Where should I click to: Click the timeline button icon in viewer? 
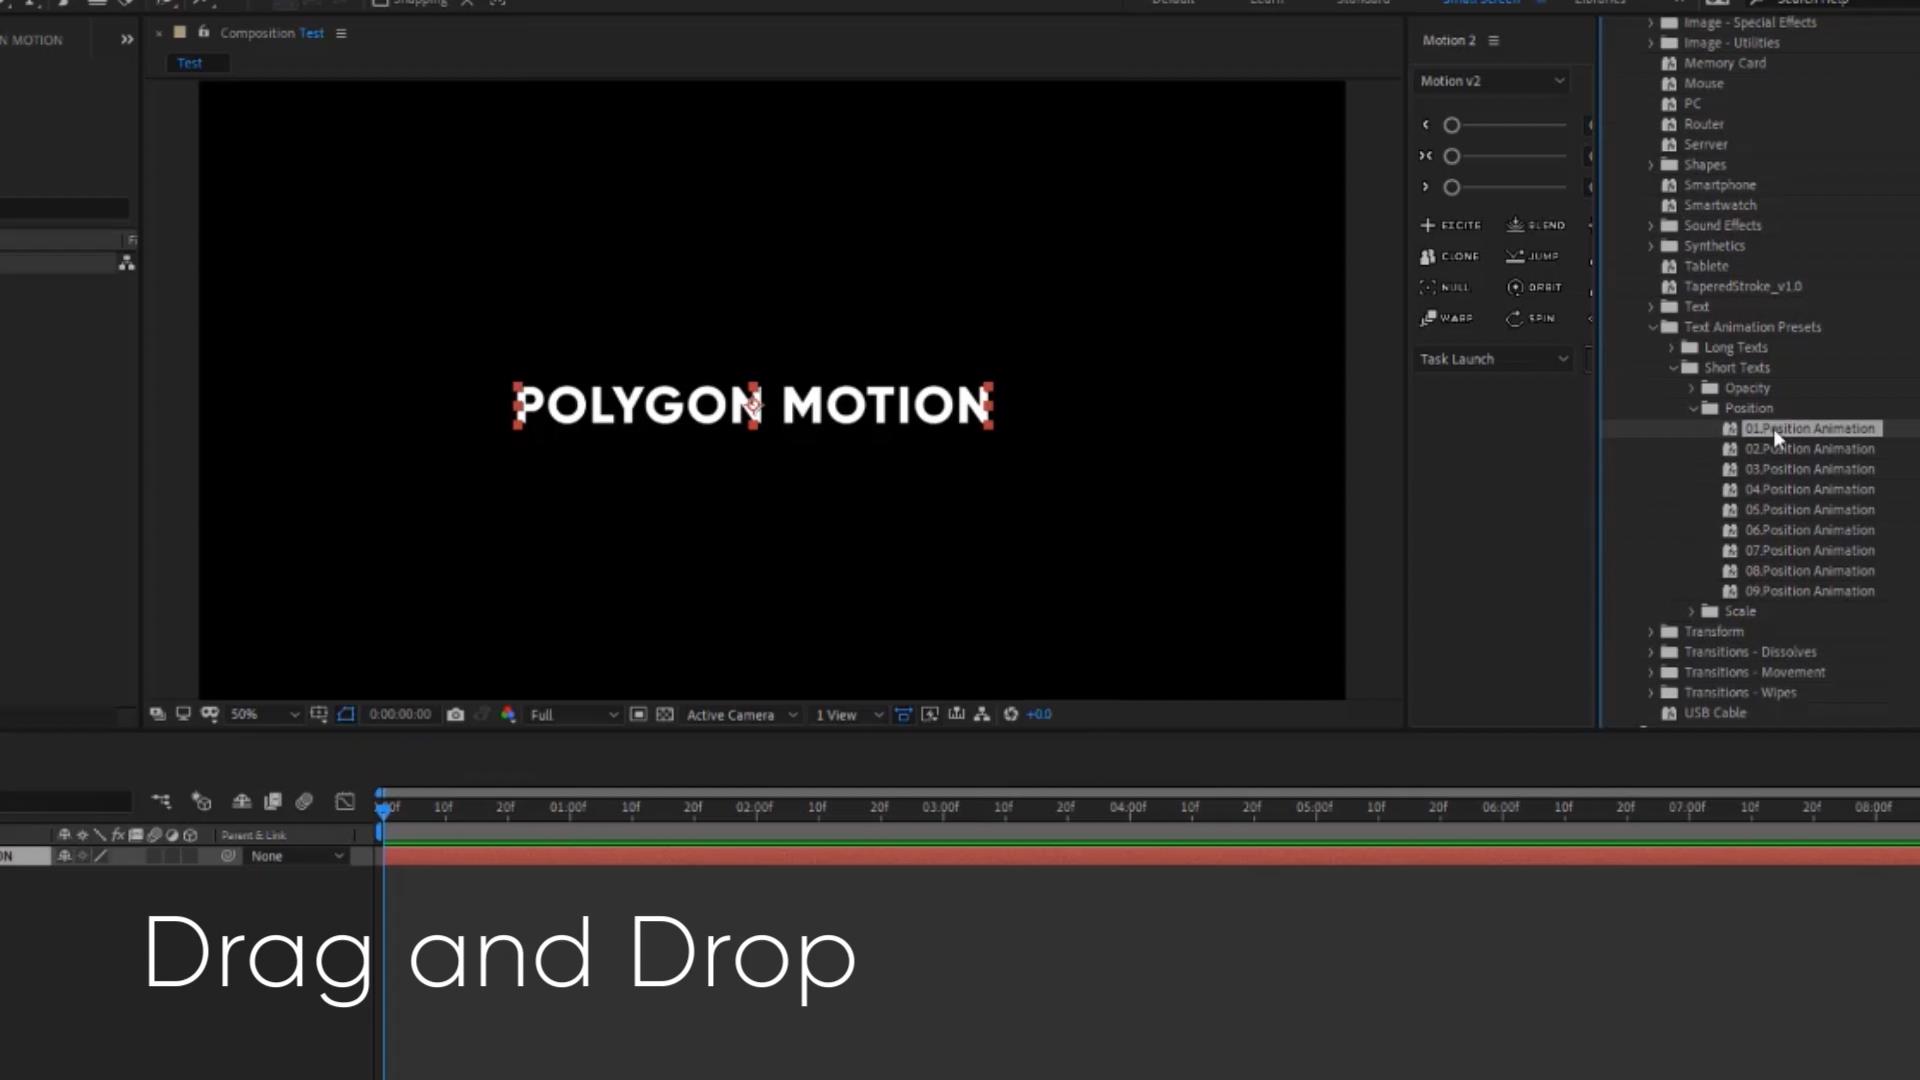pyautogui.click(x=957, y=714)
